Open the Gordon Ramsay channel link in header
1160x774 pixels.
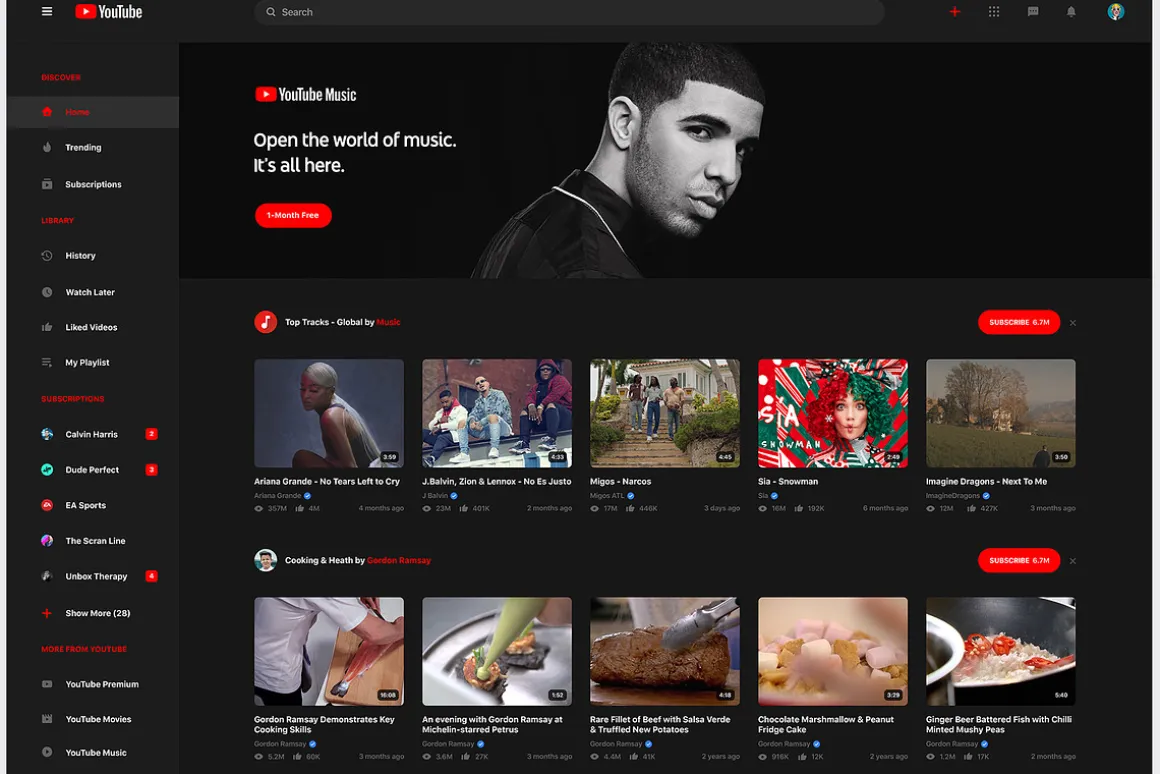click(399, 560)
